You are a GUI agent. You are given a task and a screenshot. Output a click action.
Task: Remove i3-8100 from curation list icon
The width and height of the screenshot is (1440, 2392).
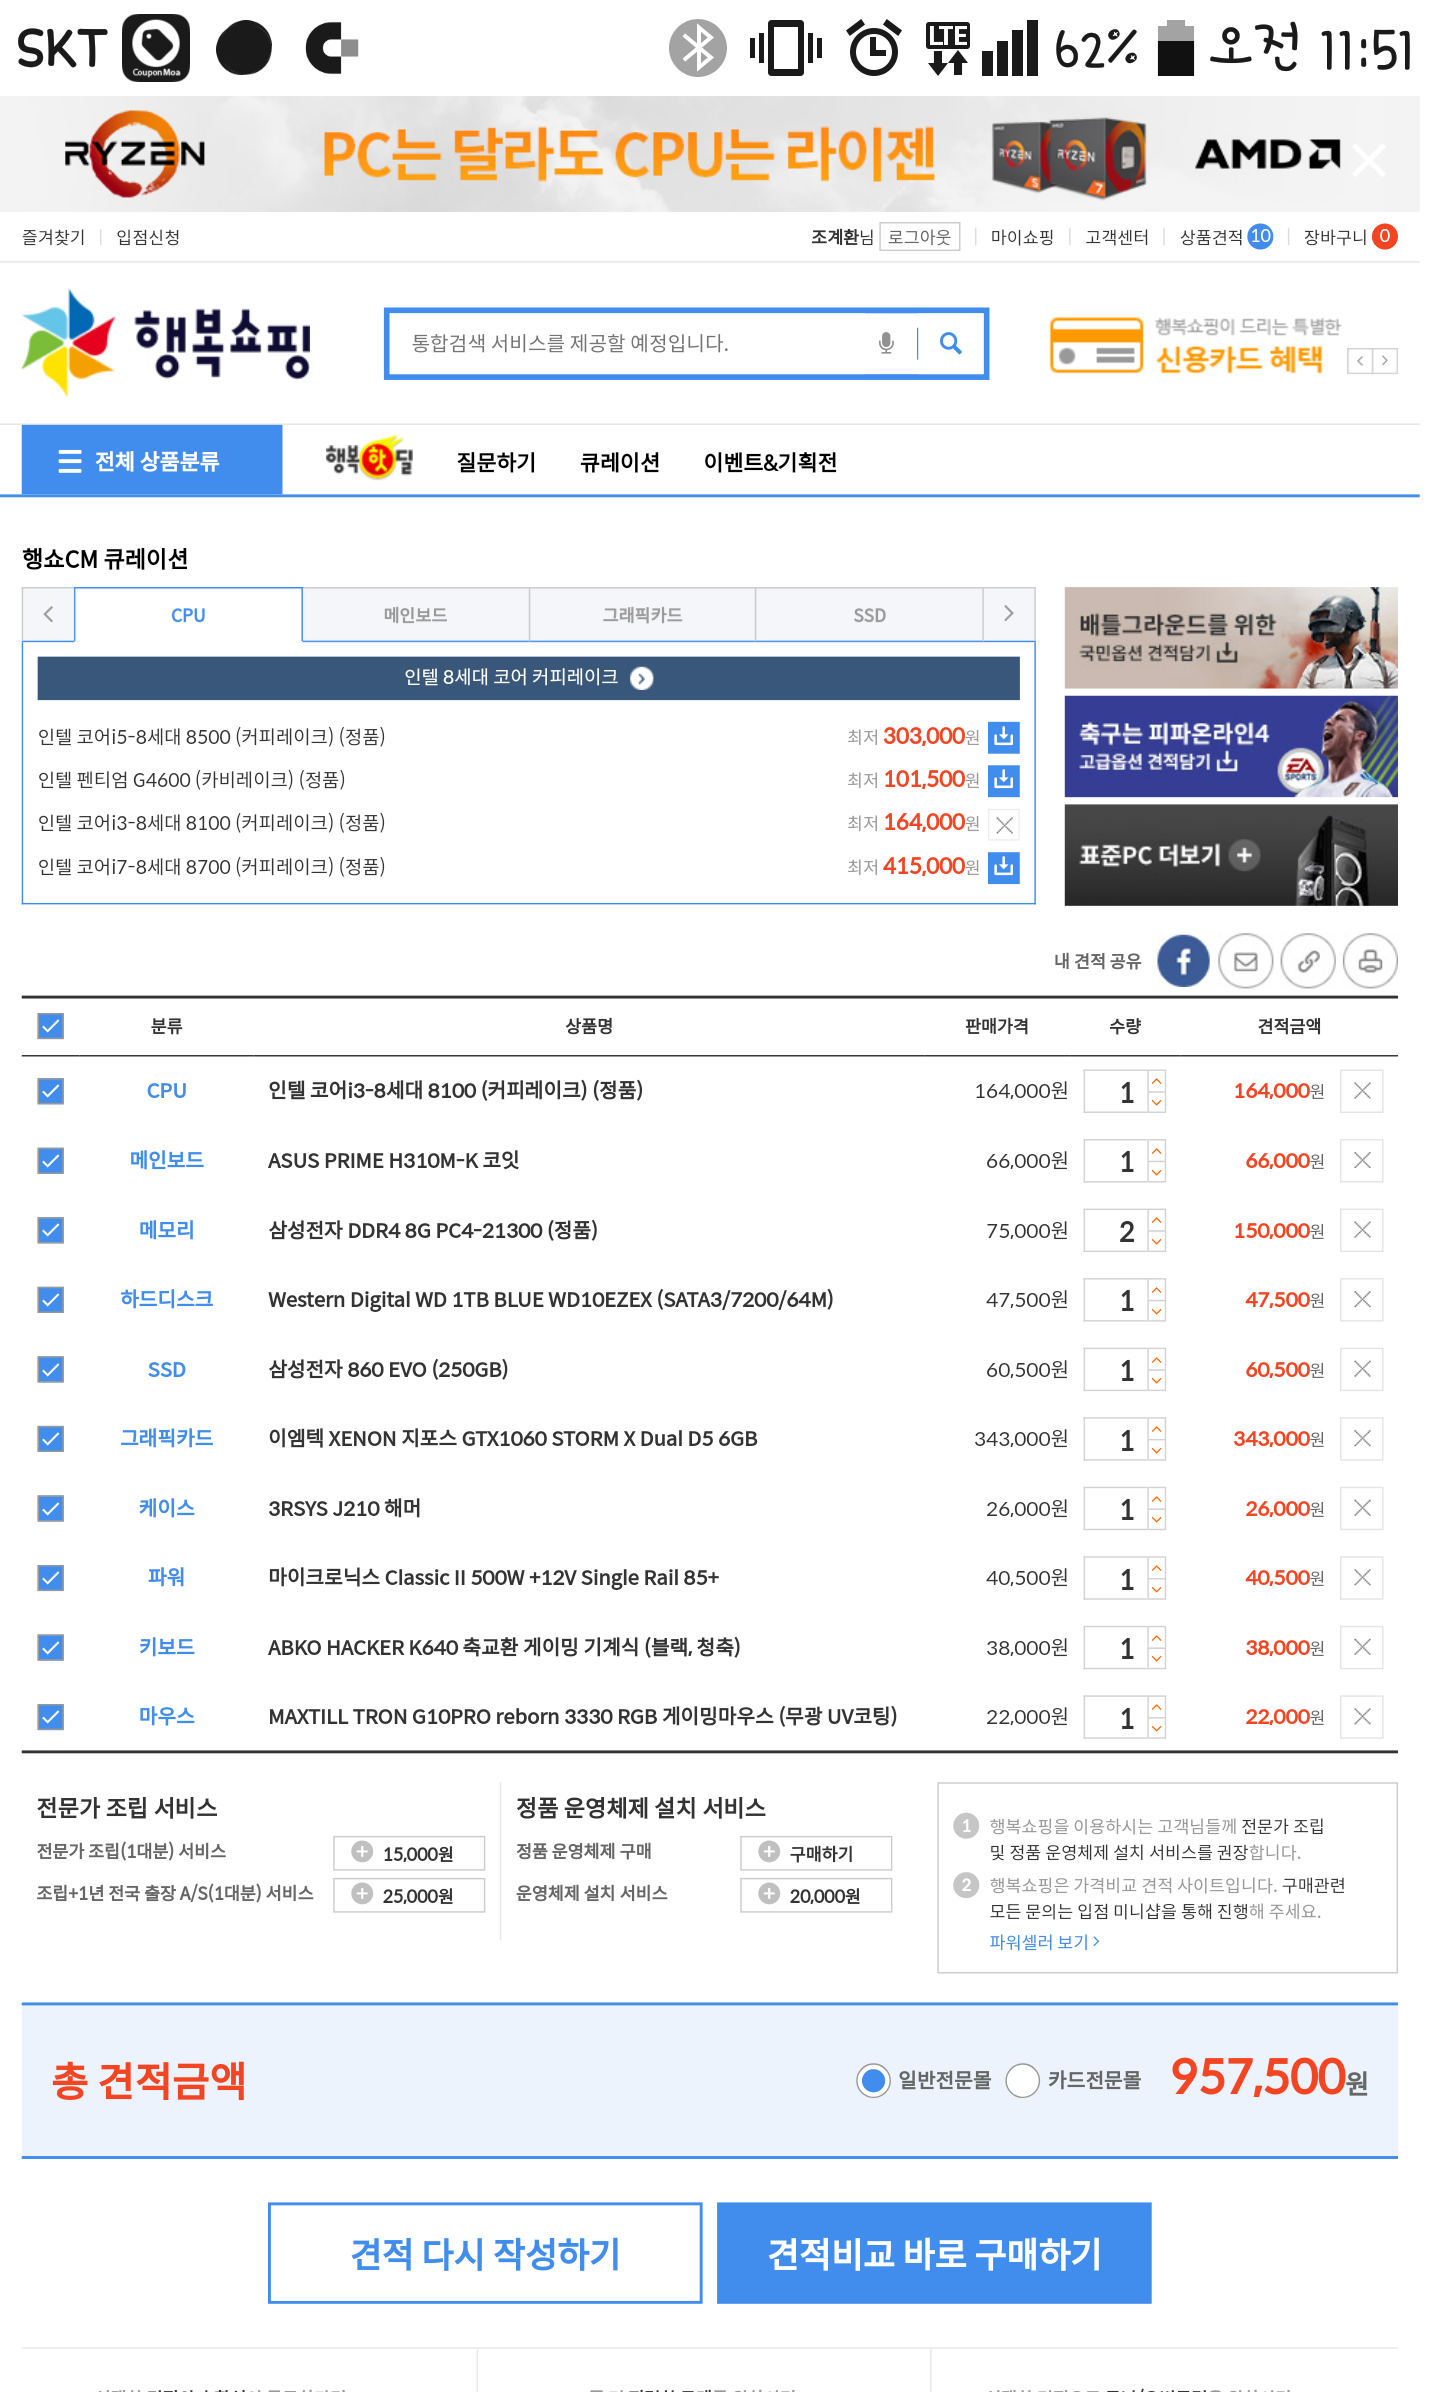[x=1004, y=824]
